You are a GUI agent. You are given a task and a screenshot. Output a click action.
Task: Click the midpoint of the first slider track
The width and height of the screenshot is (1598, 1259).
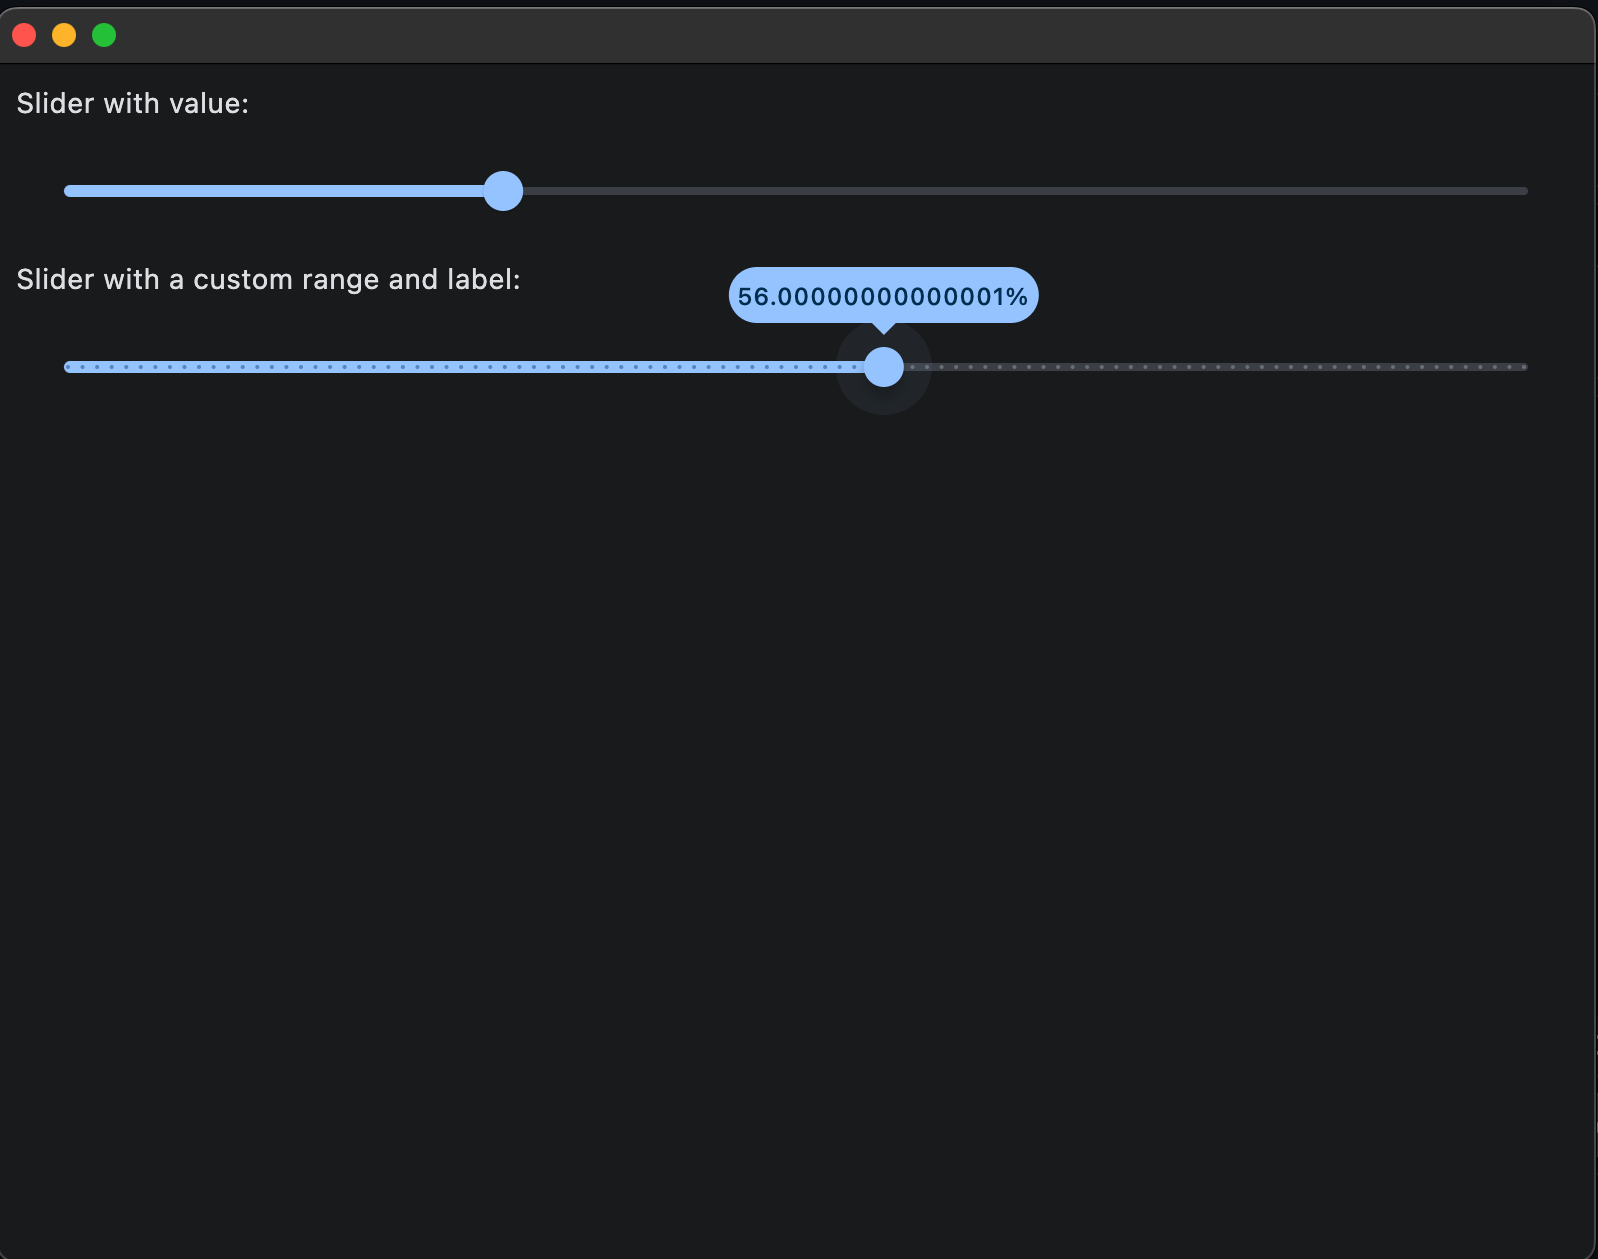pos(795,190)
